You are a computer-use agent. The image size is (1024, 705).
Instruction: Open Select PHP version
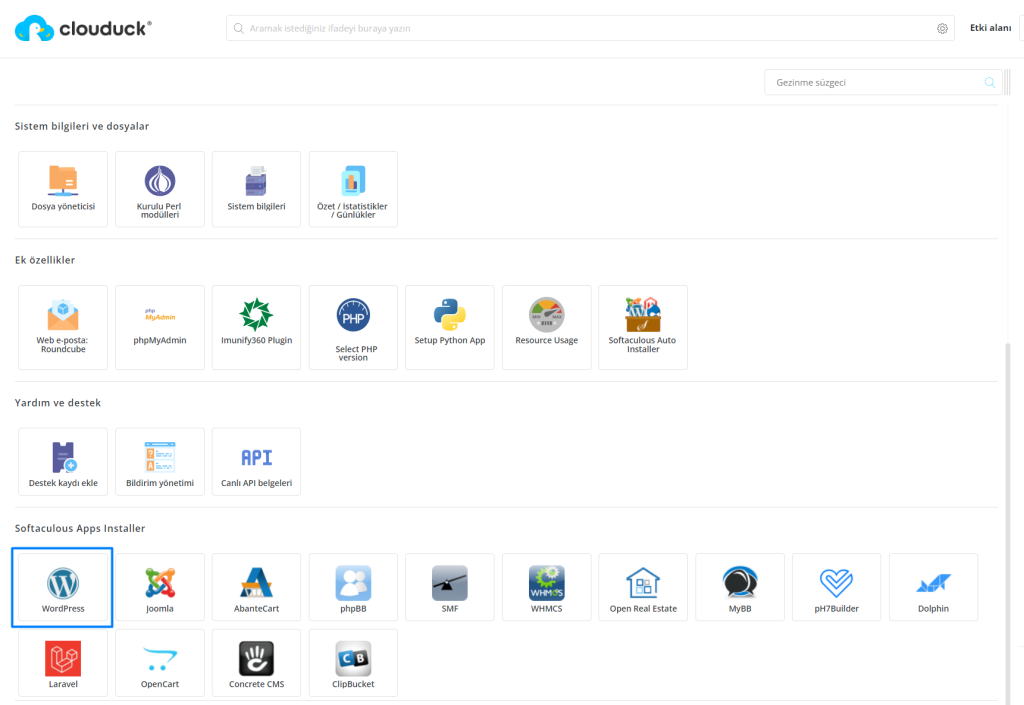[353, 327]
